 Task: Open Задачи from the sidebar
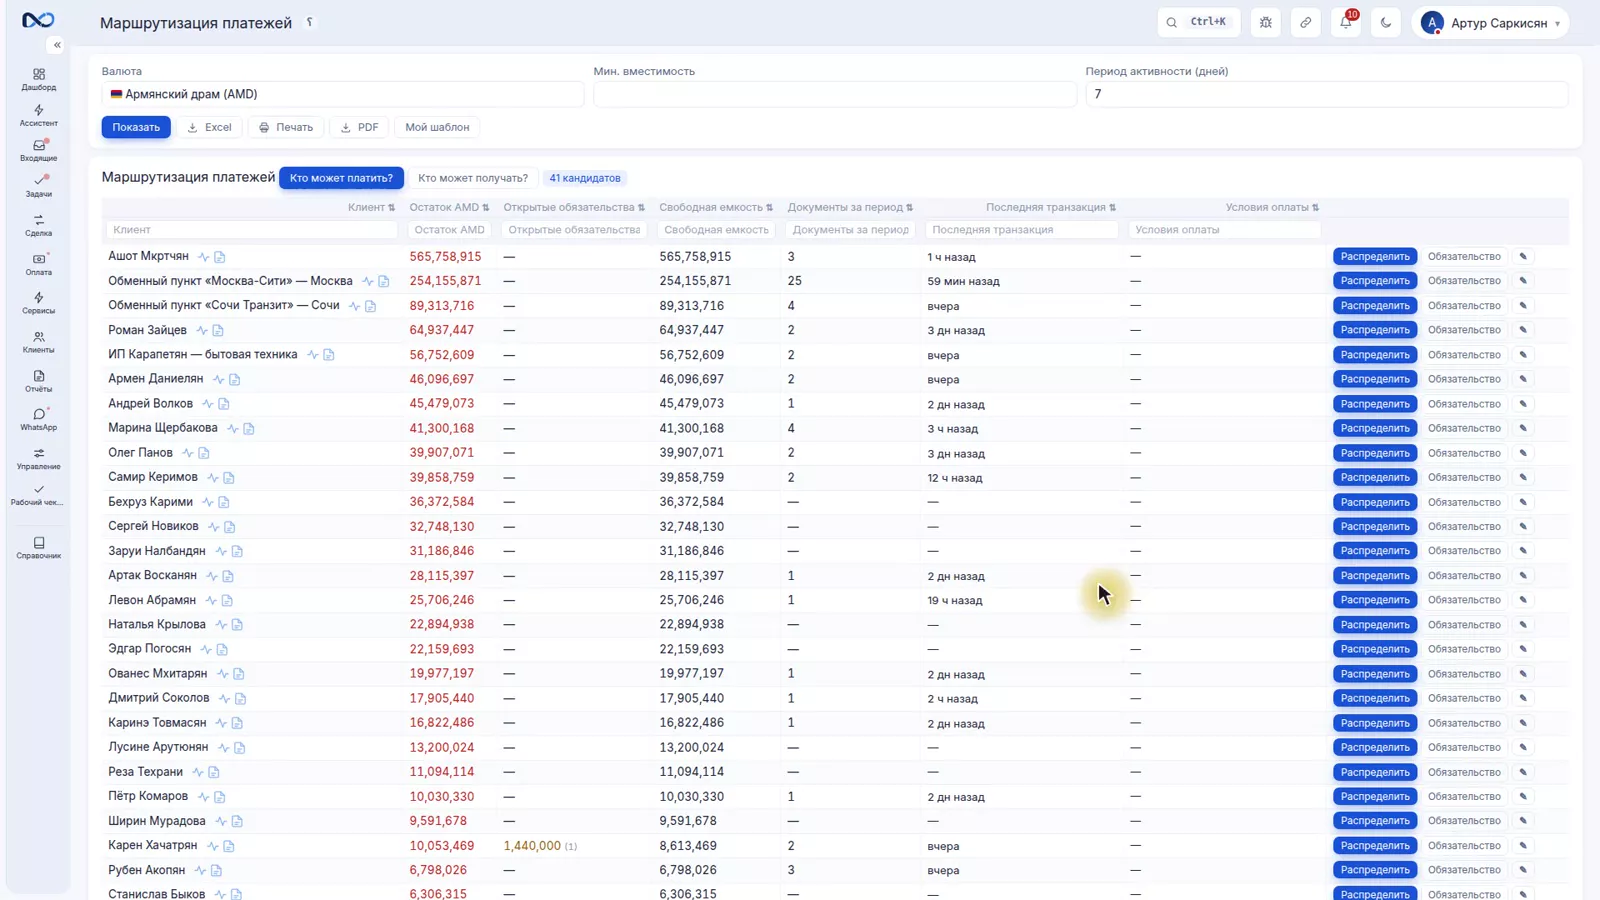38,186
